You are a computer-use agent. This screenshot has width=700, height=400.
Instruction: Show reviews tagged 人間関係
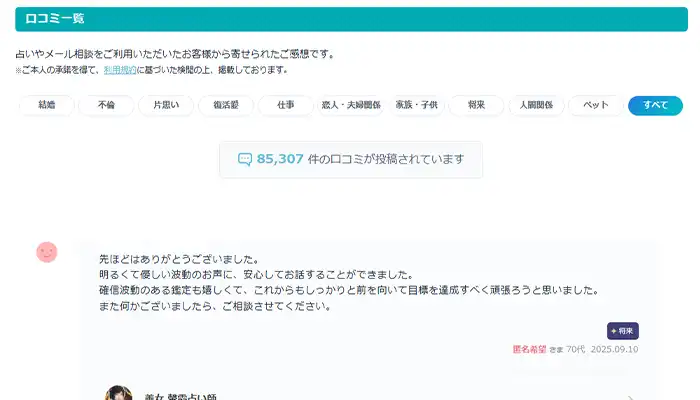[536, 105]
